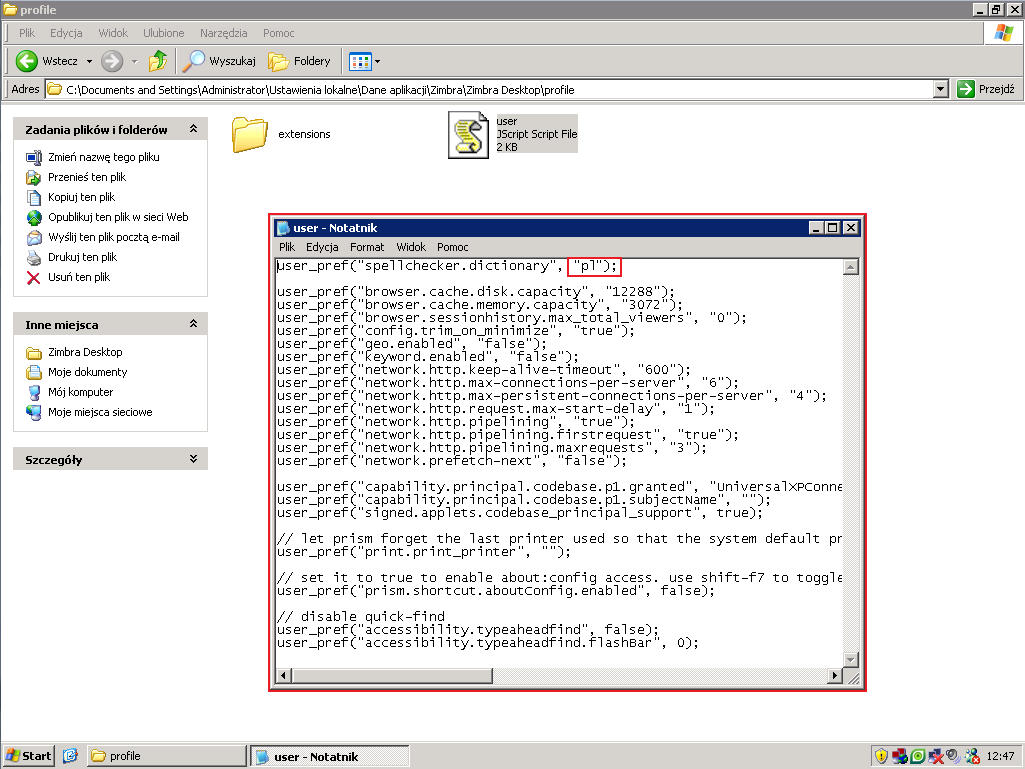Click Notatnik vertical scrollbar up arrow

click(x=850, y=267)
